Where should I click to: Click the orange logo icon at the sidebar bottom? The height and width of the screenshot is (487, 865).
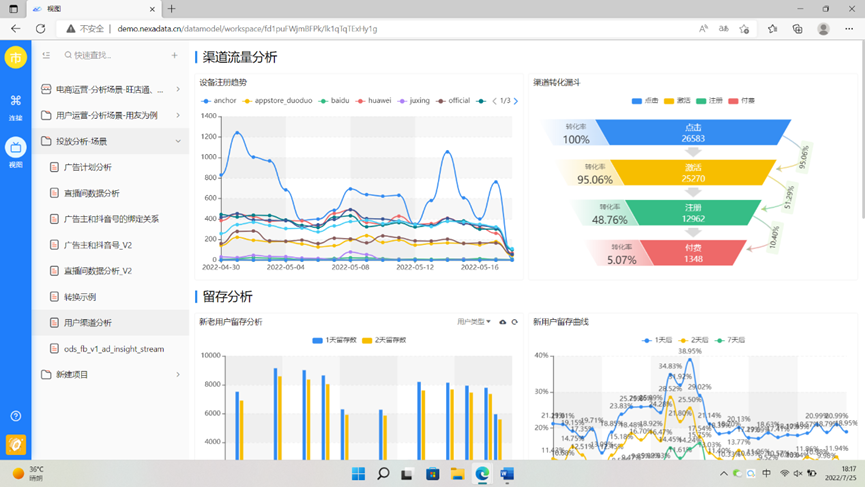coord(15,445)
